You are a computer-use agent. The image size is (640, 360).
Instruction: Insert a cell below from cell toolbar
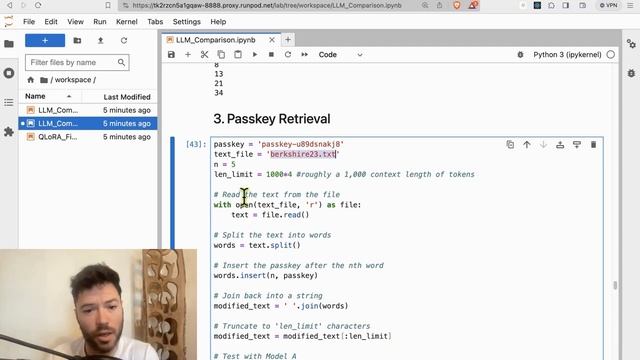click(577, 144)
